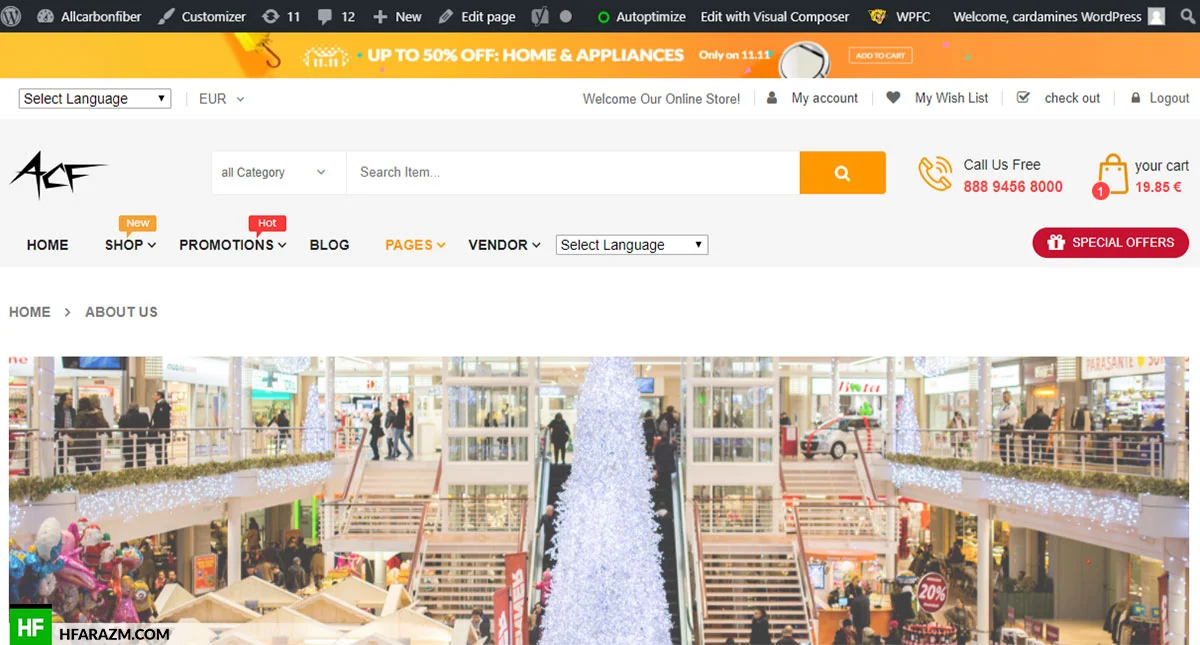Viewport: 1200px width, 645px height.
Task: Open the navigation bar Select Language dropdown
Action: coord(632,245)
